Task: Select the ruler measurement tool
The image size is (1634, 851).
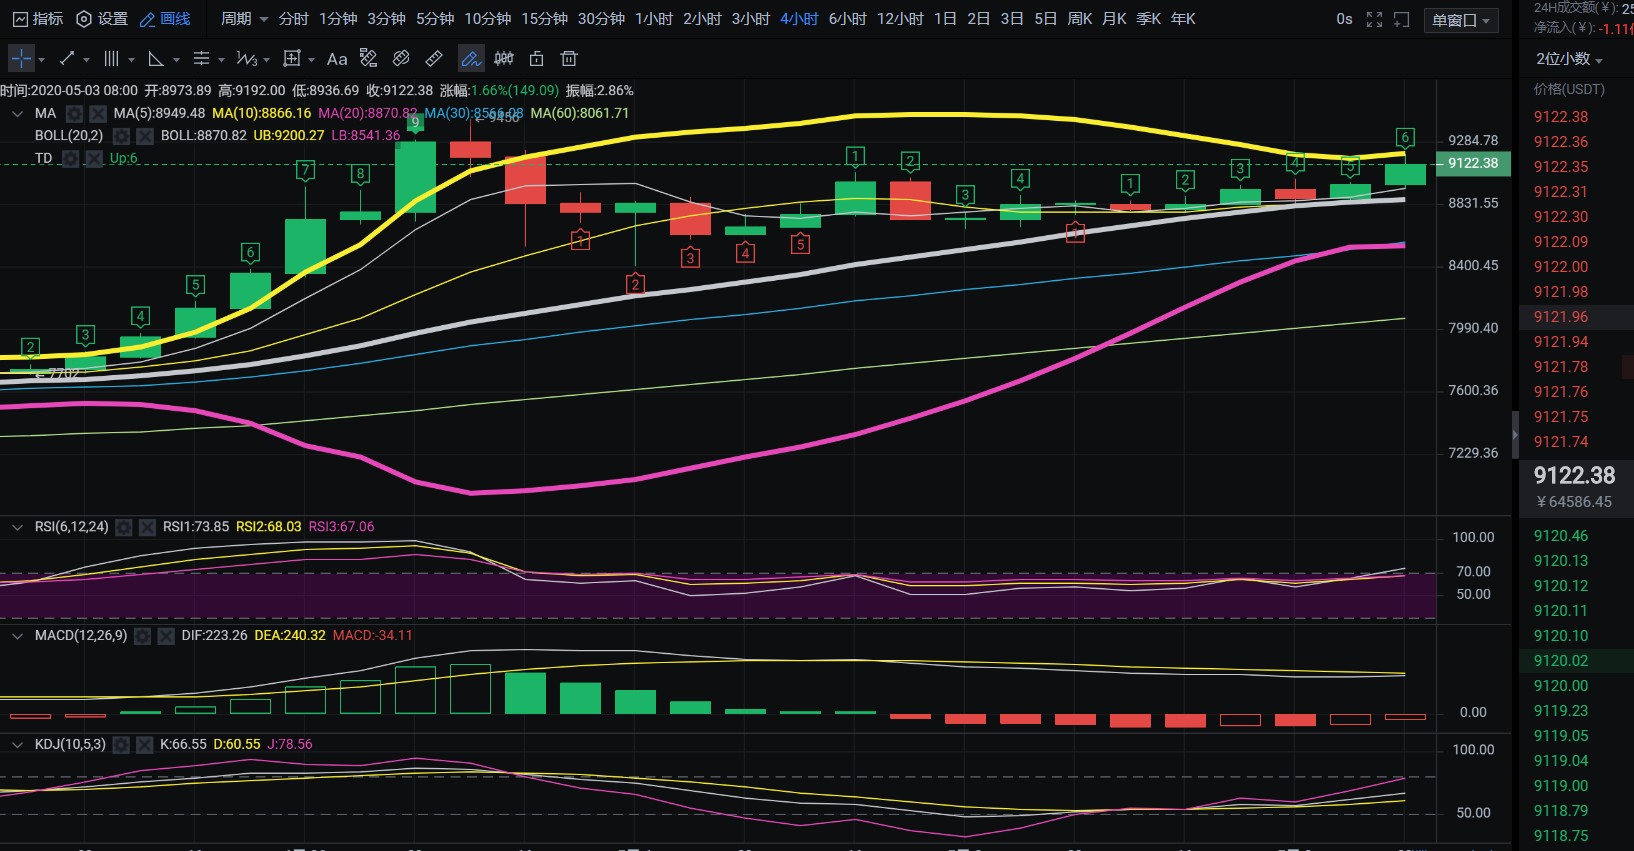Action: [x=434, y=59]
